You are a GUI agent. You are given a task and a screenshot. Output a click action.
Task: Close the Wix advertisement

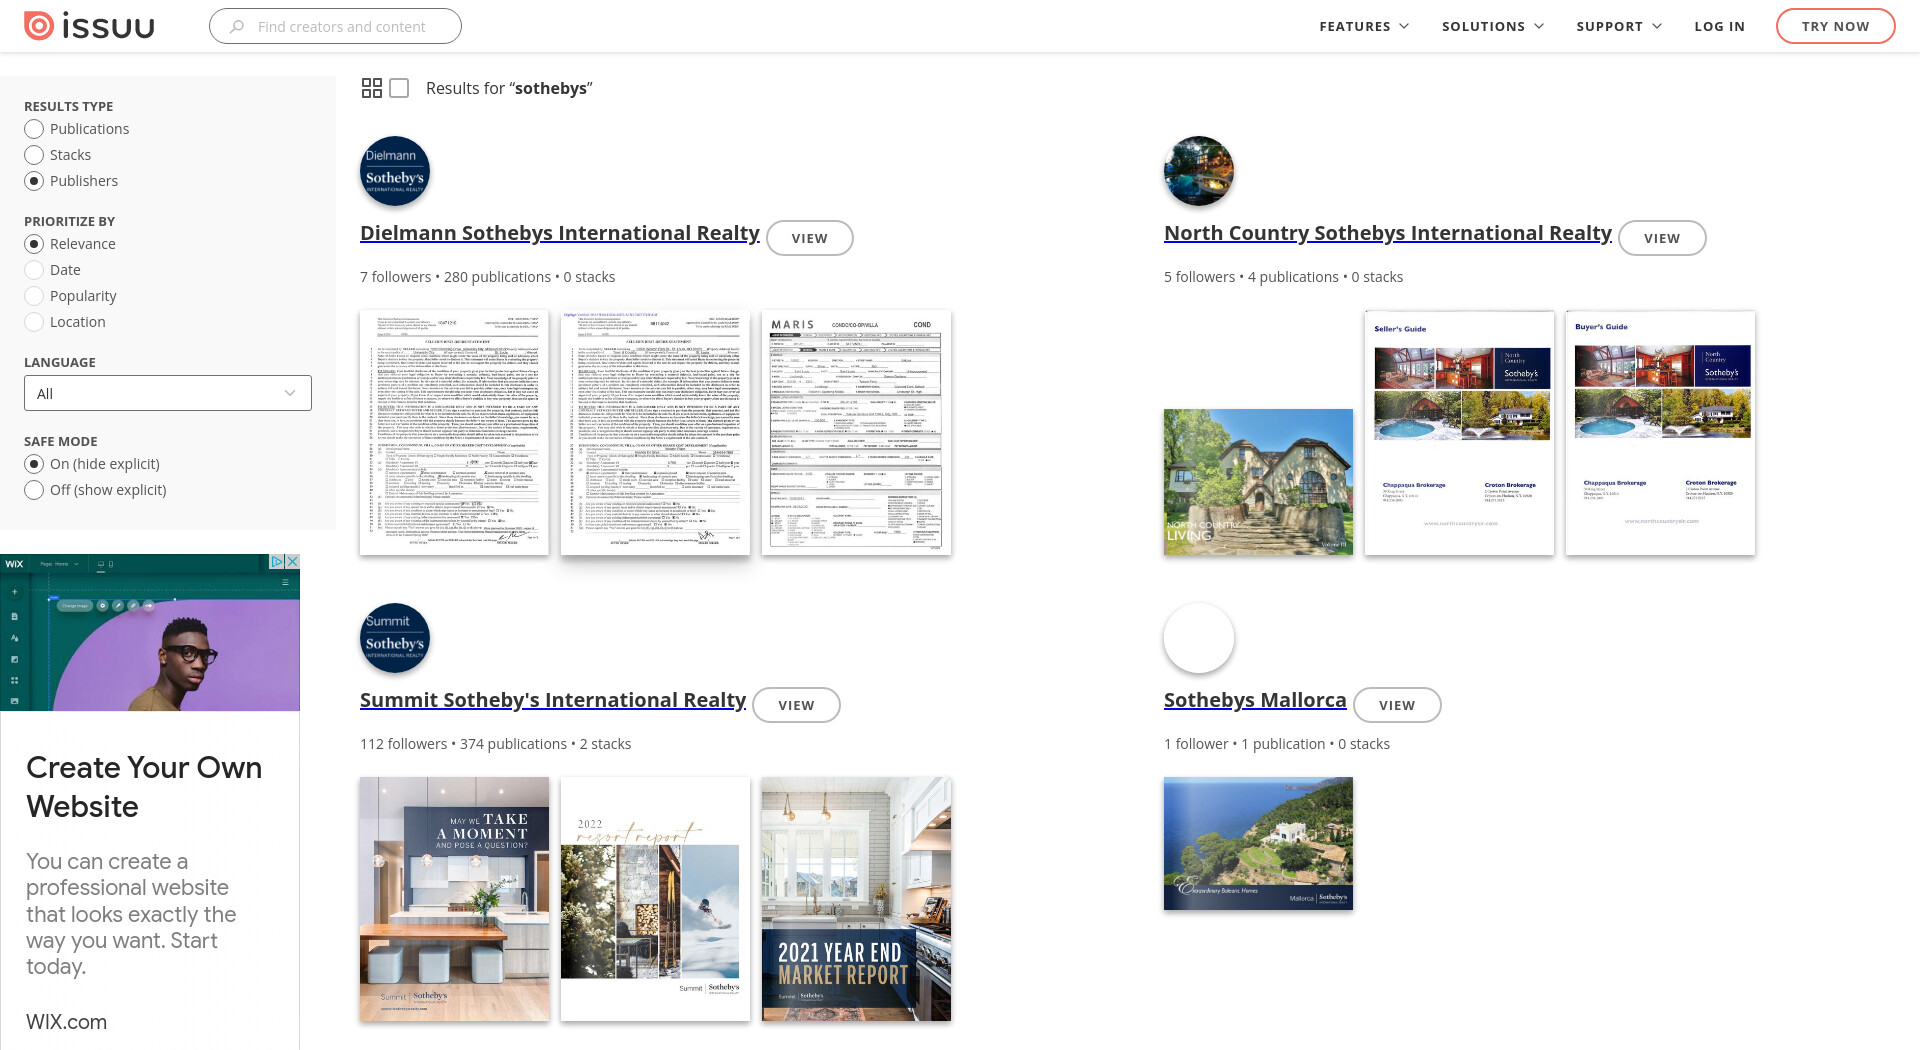click(292, 562)
